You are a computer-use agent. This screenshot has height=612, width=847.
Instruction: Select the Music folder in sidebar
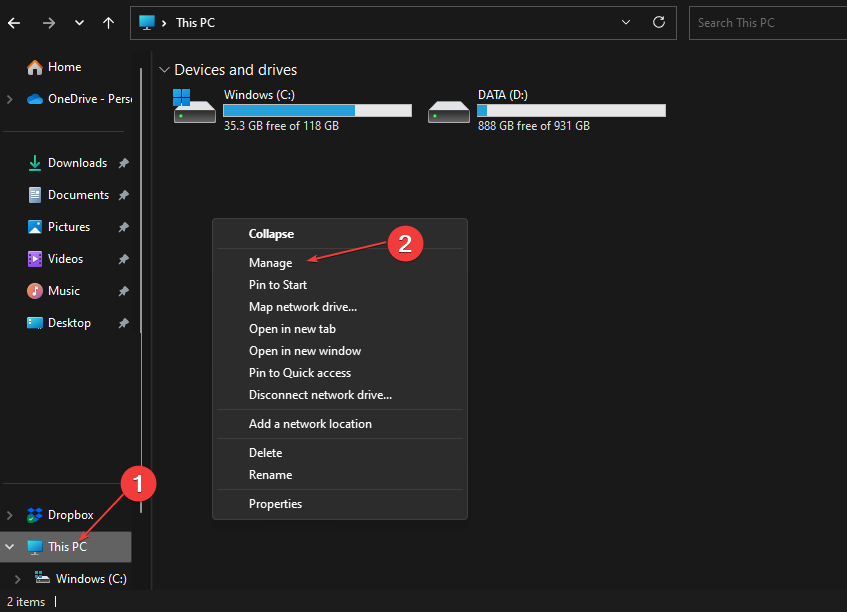64,291
